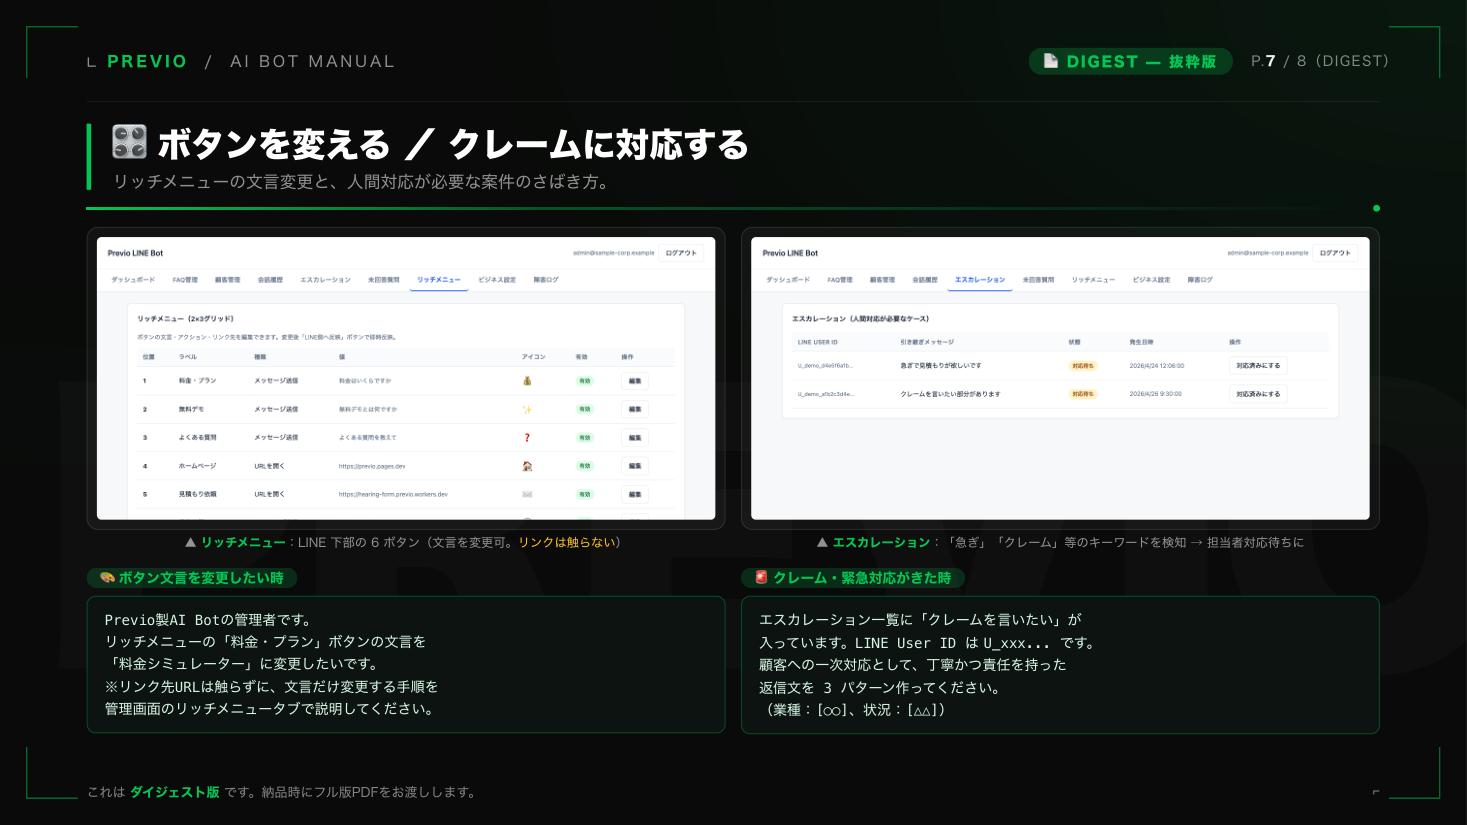Click user ID U_demo_a1b2c3d4e...
1467x825 pixels.
(825, 394)
